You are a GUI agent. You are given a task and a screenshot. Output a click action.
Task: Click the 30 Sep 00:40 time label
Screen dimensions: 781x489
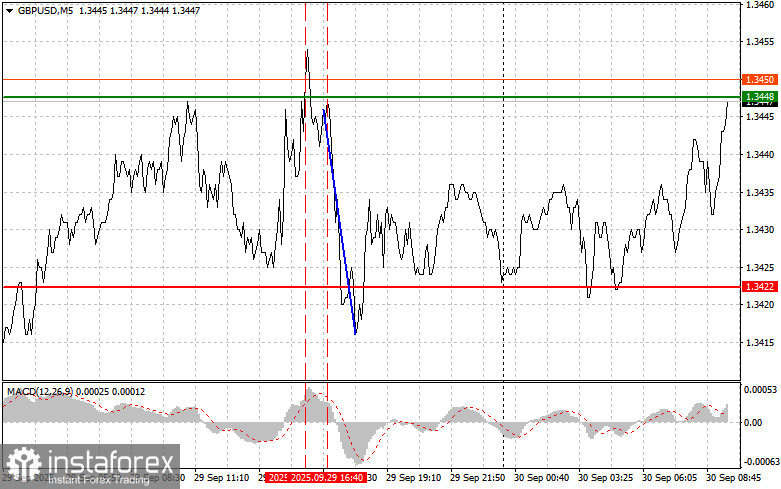click(x=541, y=478)
